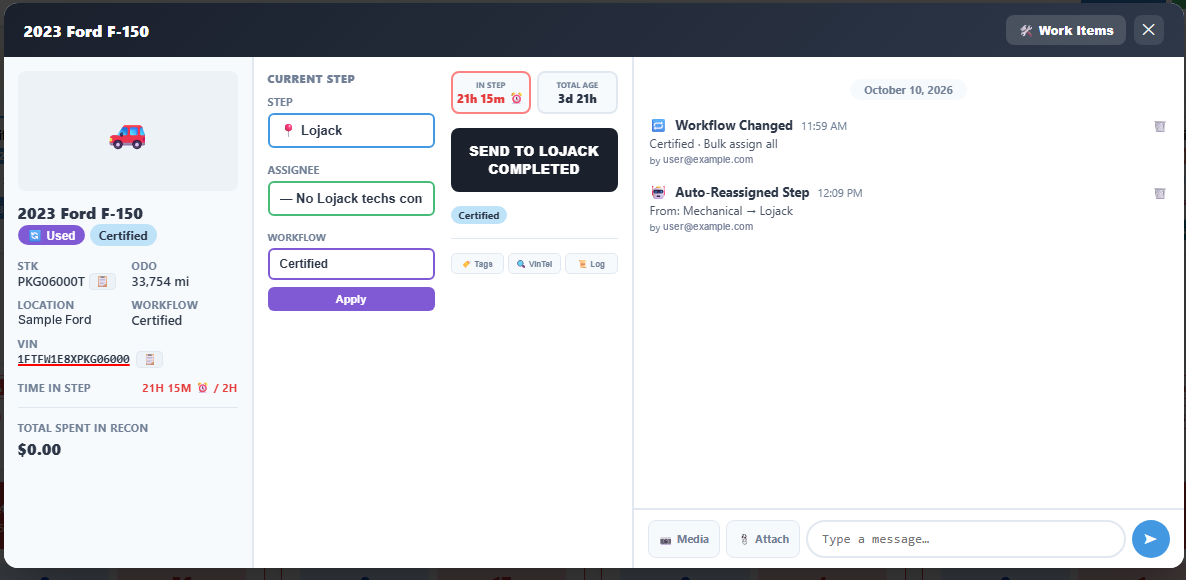Add Media to the message
The width and height of the screenshot is (1186, 580).
pos(684,539)
